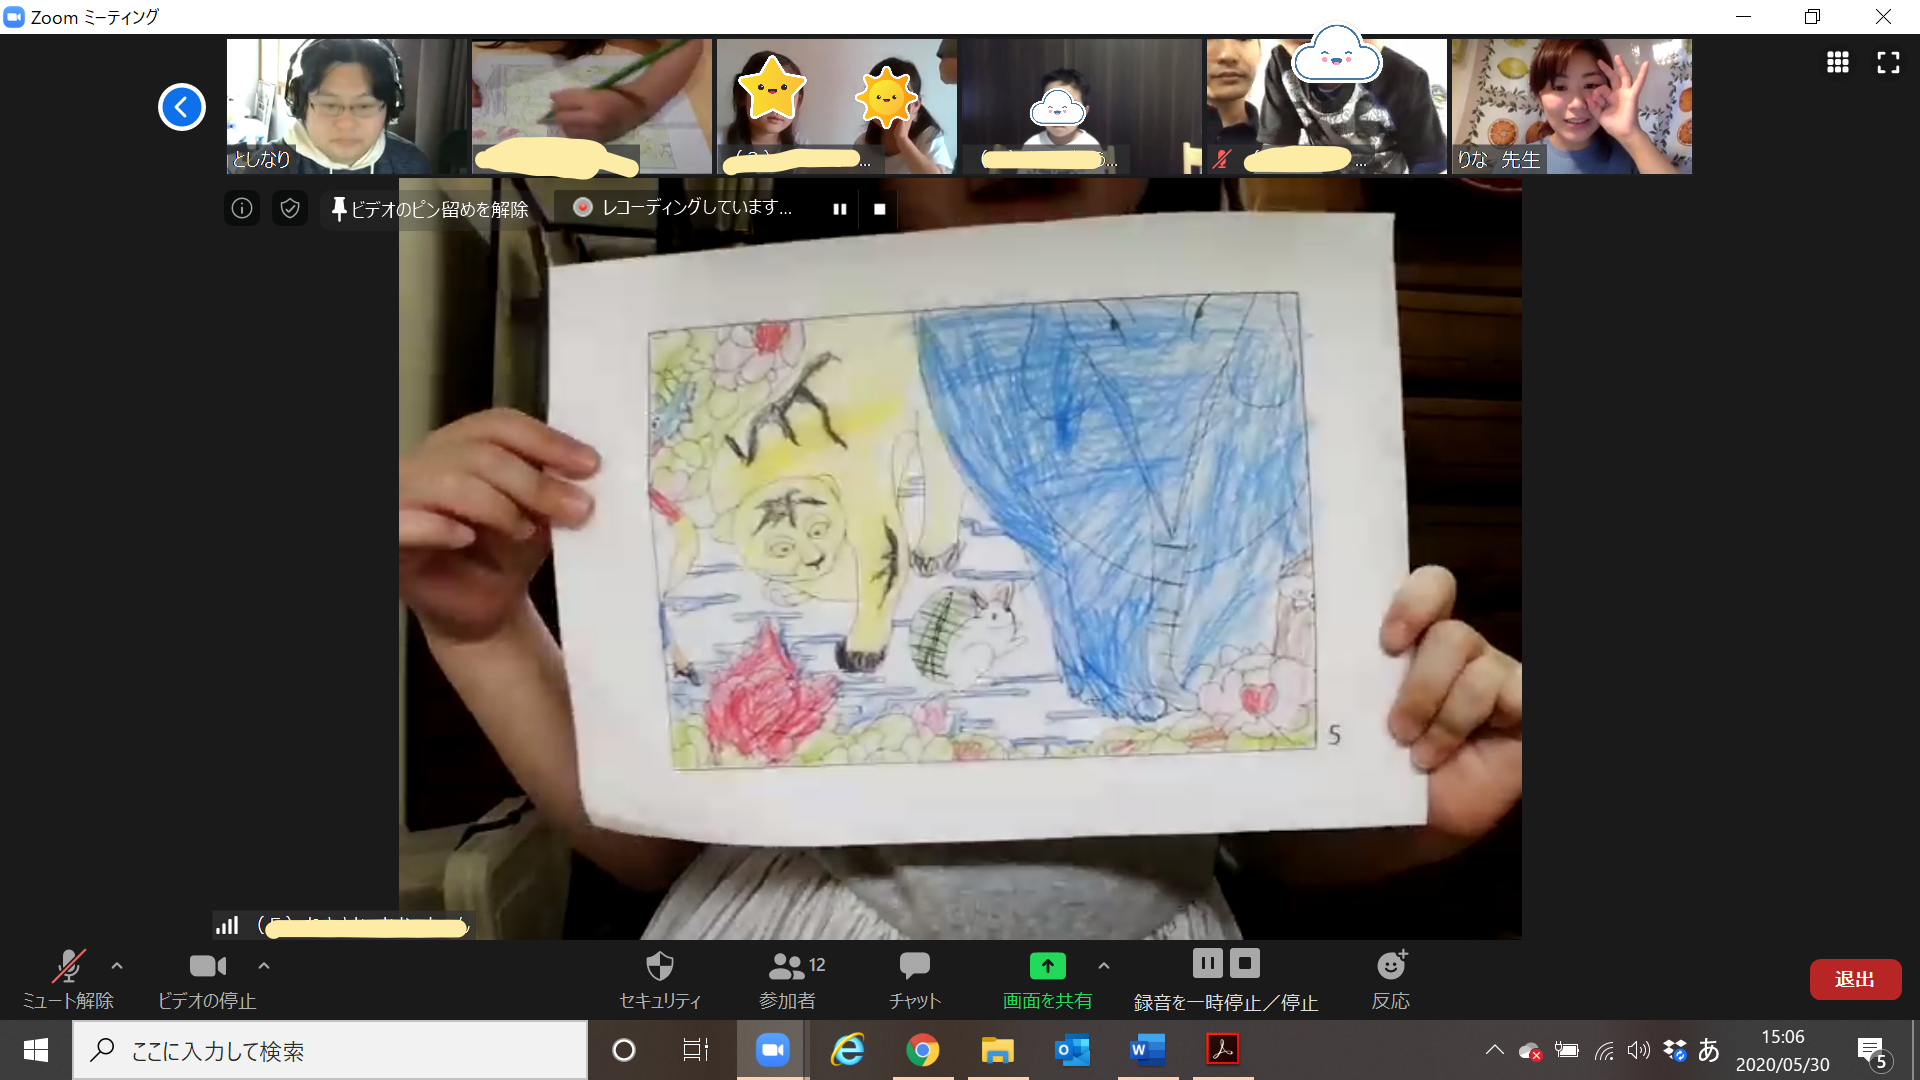Unpin video (ビデオのピン留めを解除)

click(430, 209)
